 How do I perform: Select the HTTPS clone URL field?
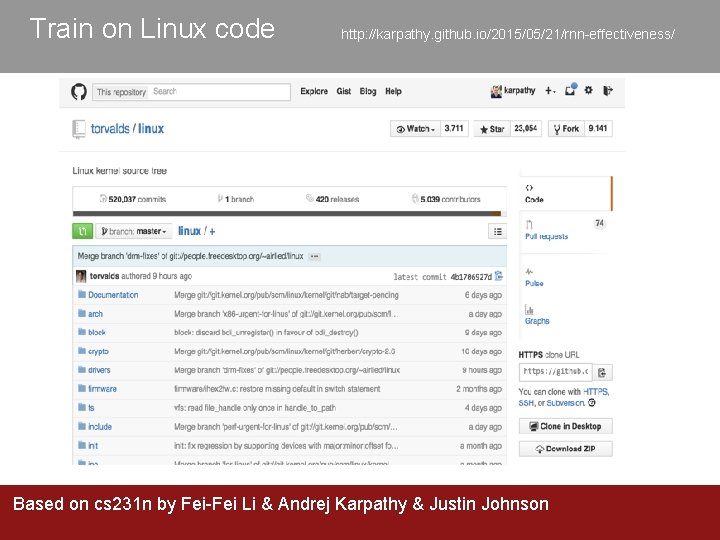coord(556,372)
